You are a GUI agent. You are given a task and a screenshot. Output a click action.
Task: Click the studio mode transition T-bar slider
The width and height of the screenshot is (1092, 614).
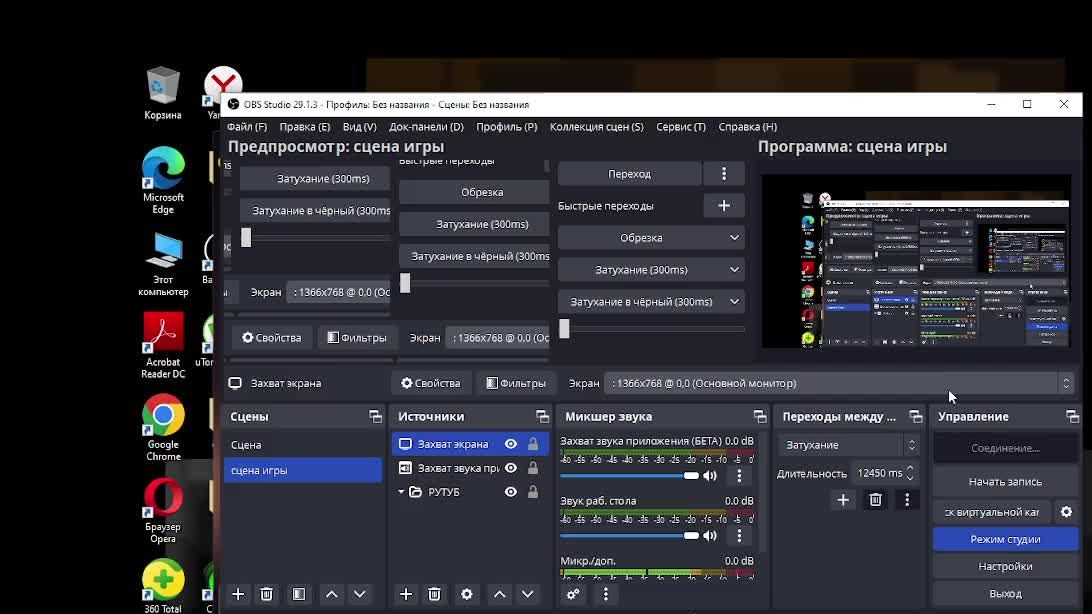pos(564,329)
